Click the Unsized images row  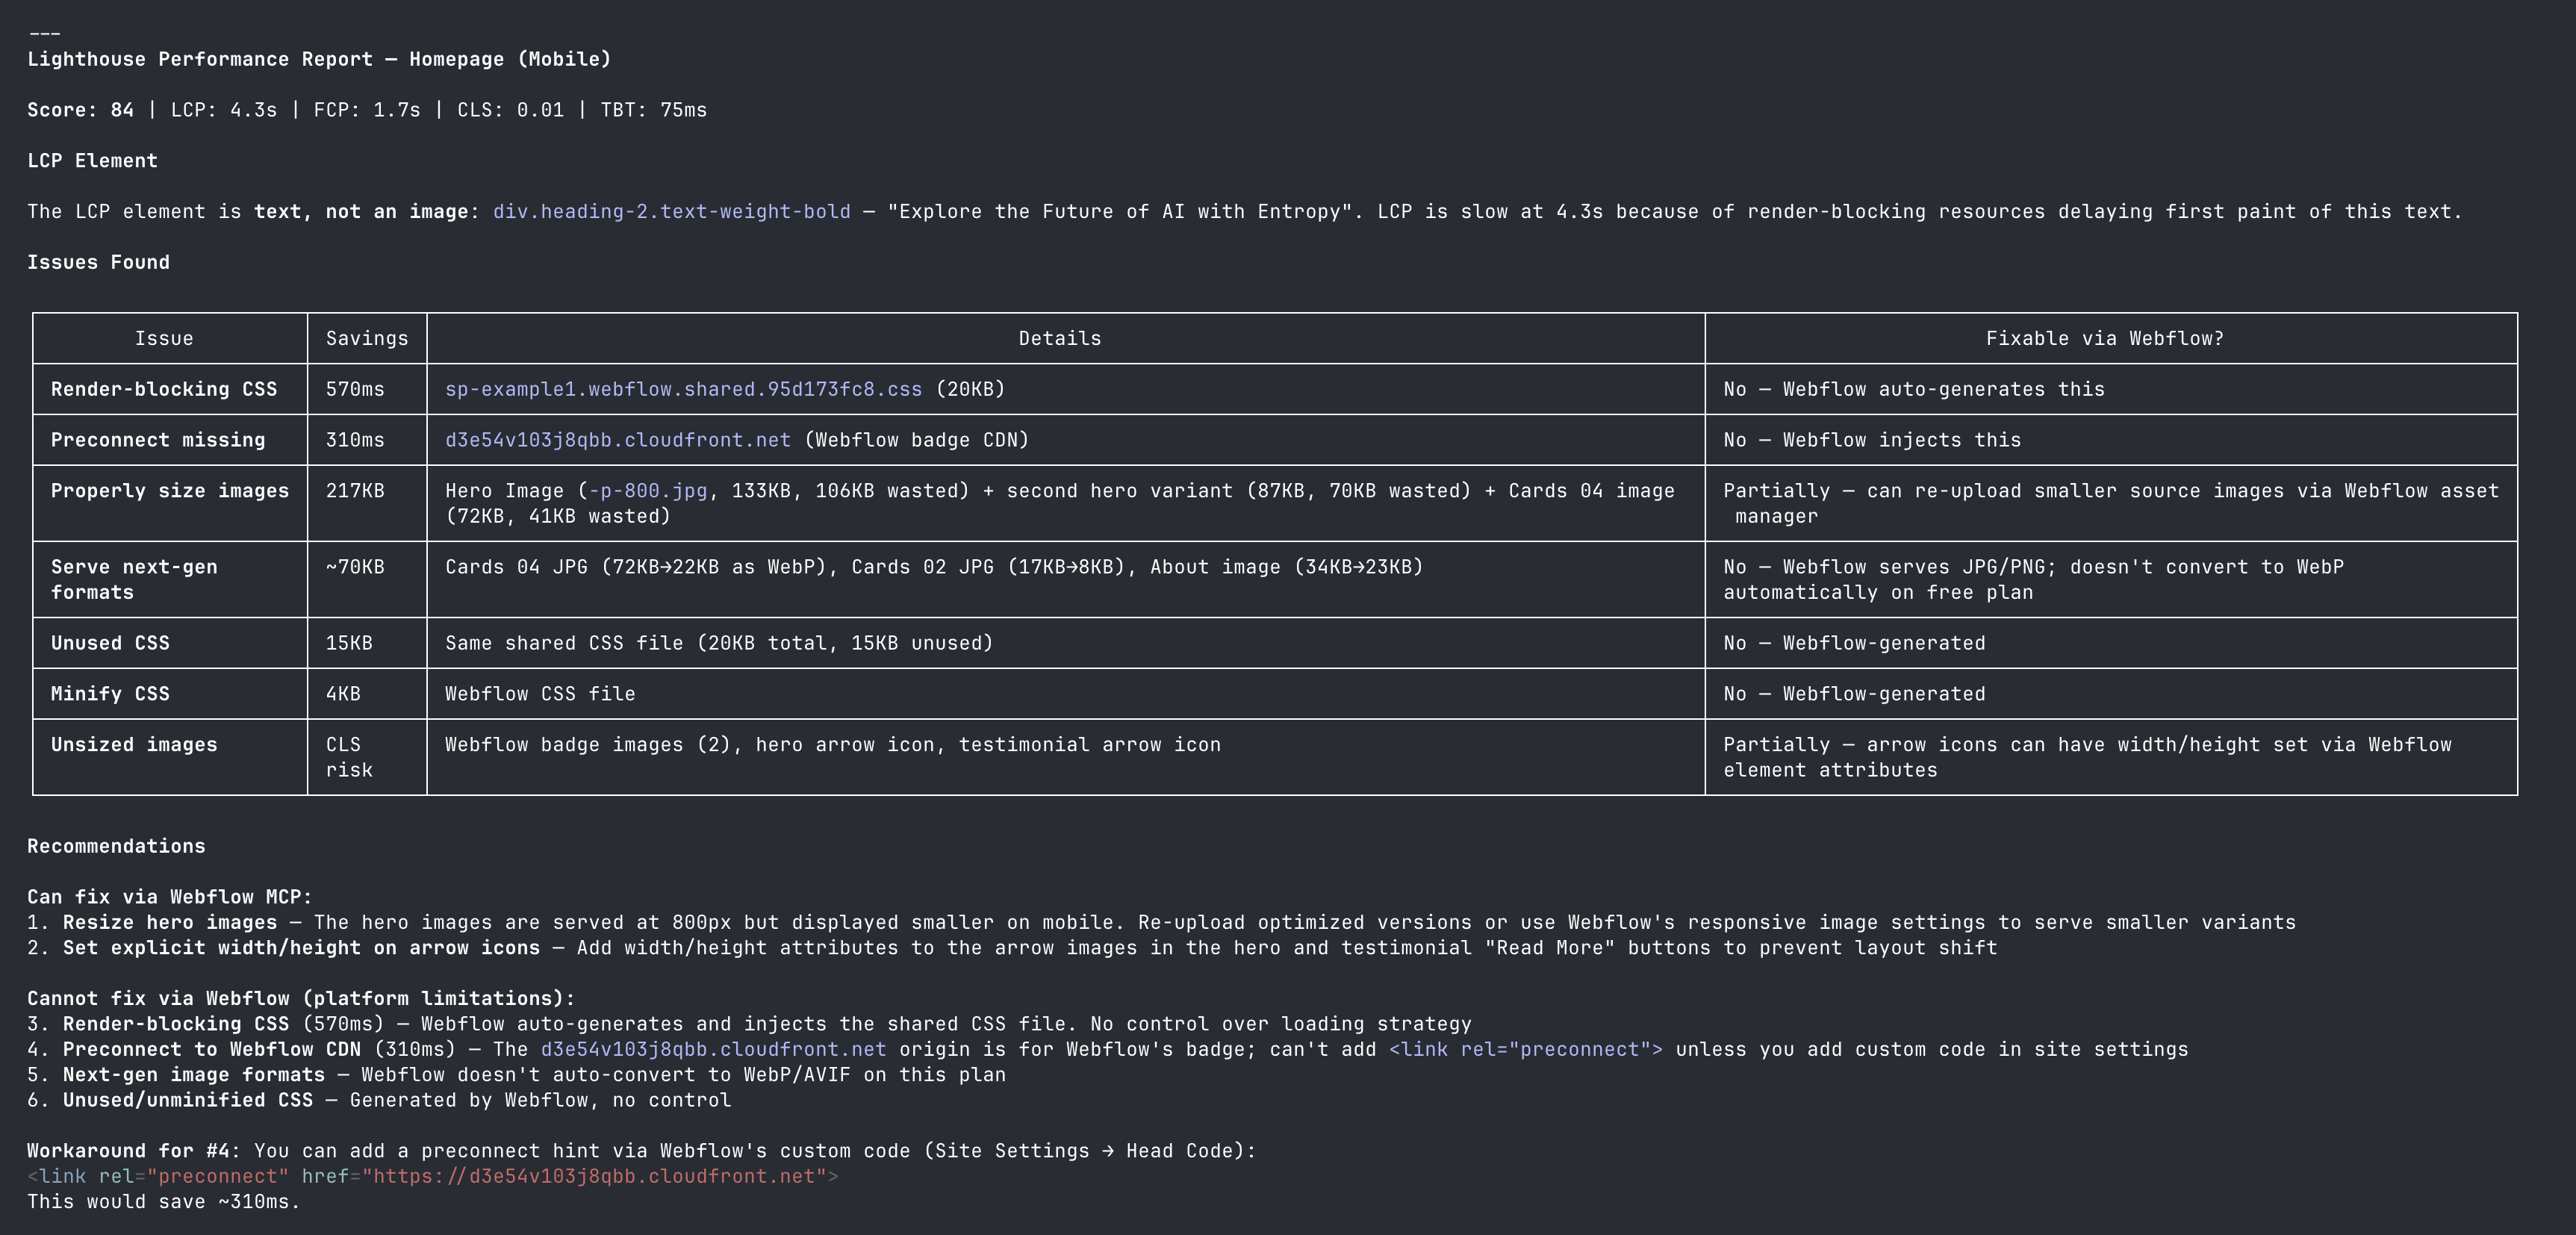point(134,744)
